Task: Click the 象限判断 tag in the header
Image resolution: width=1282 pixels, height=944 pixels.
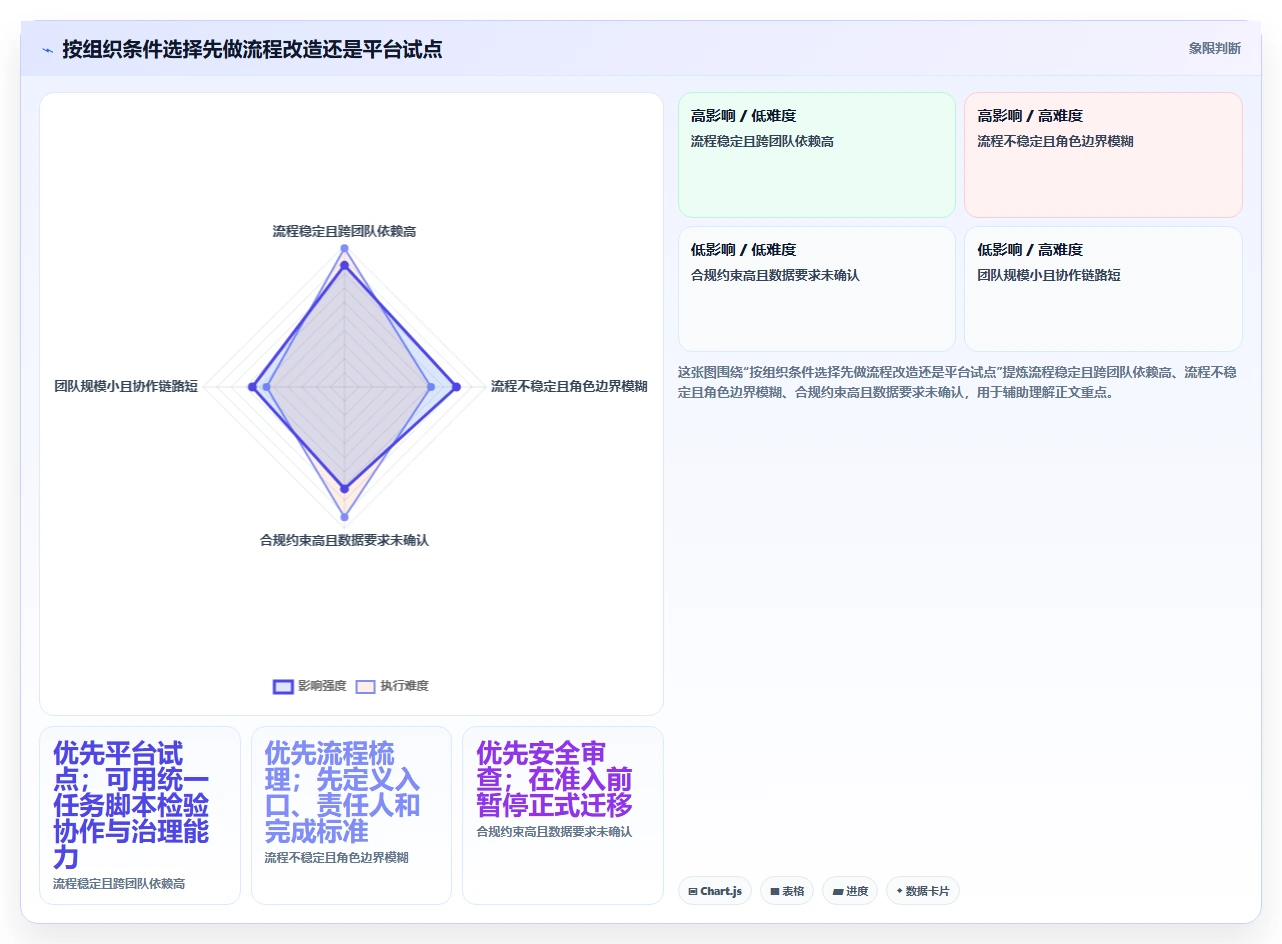Action: coord(1214,48)
